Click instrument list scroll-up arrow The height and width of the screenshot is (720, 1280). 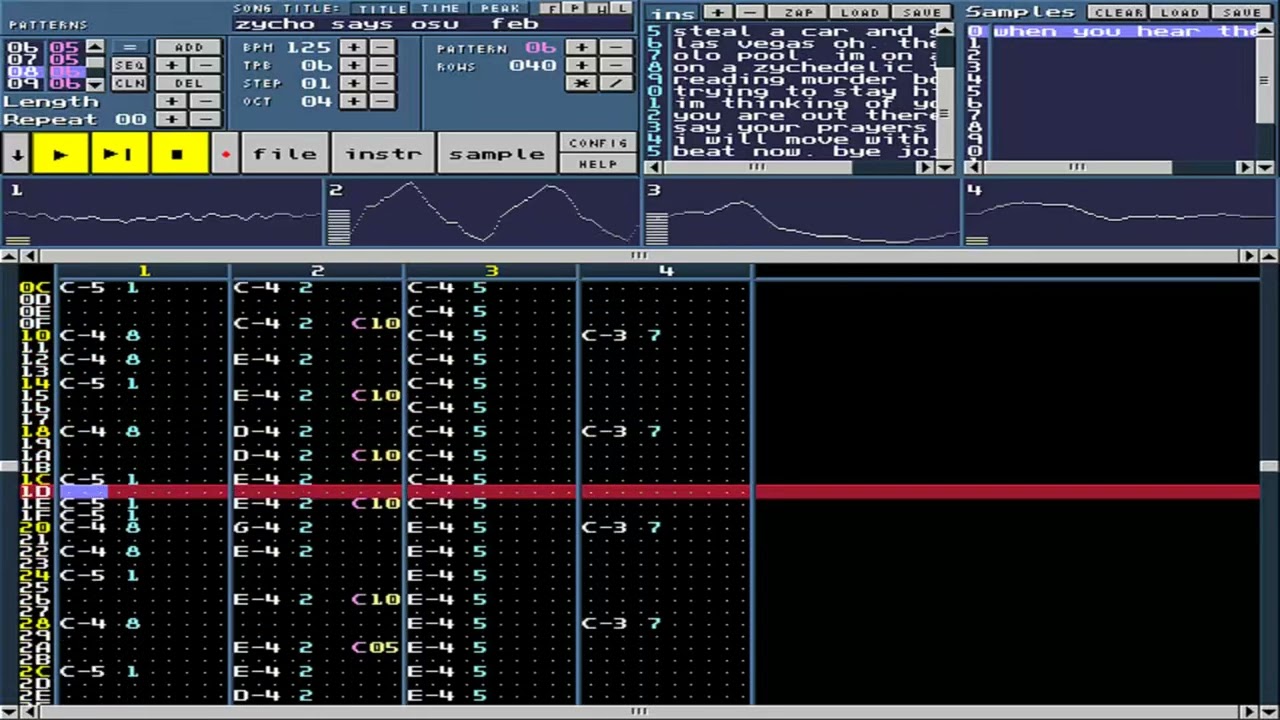click(945, 30)
